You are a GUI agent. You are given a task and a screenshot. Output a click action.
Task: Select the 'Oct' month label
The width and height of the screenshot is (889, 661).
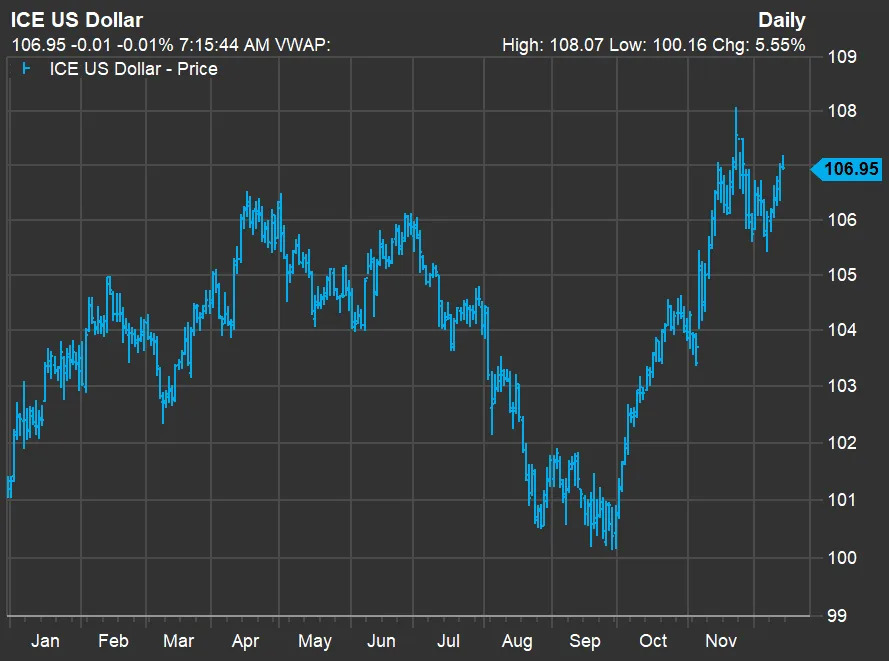coord(653,641)
